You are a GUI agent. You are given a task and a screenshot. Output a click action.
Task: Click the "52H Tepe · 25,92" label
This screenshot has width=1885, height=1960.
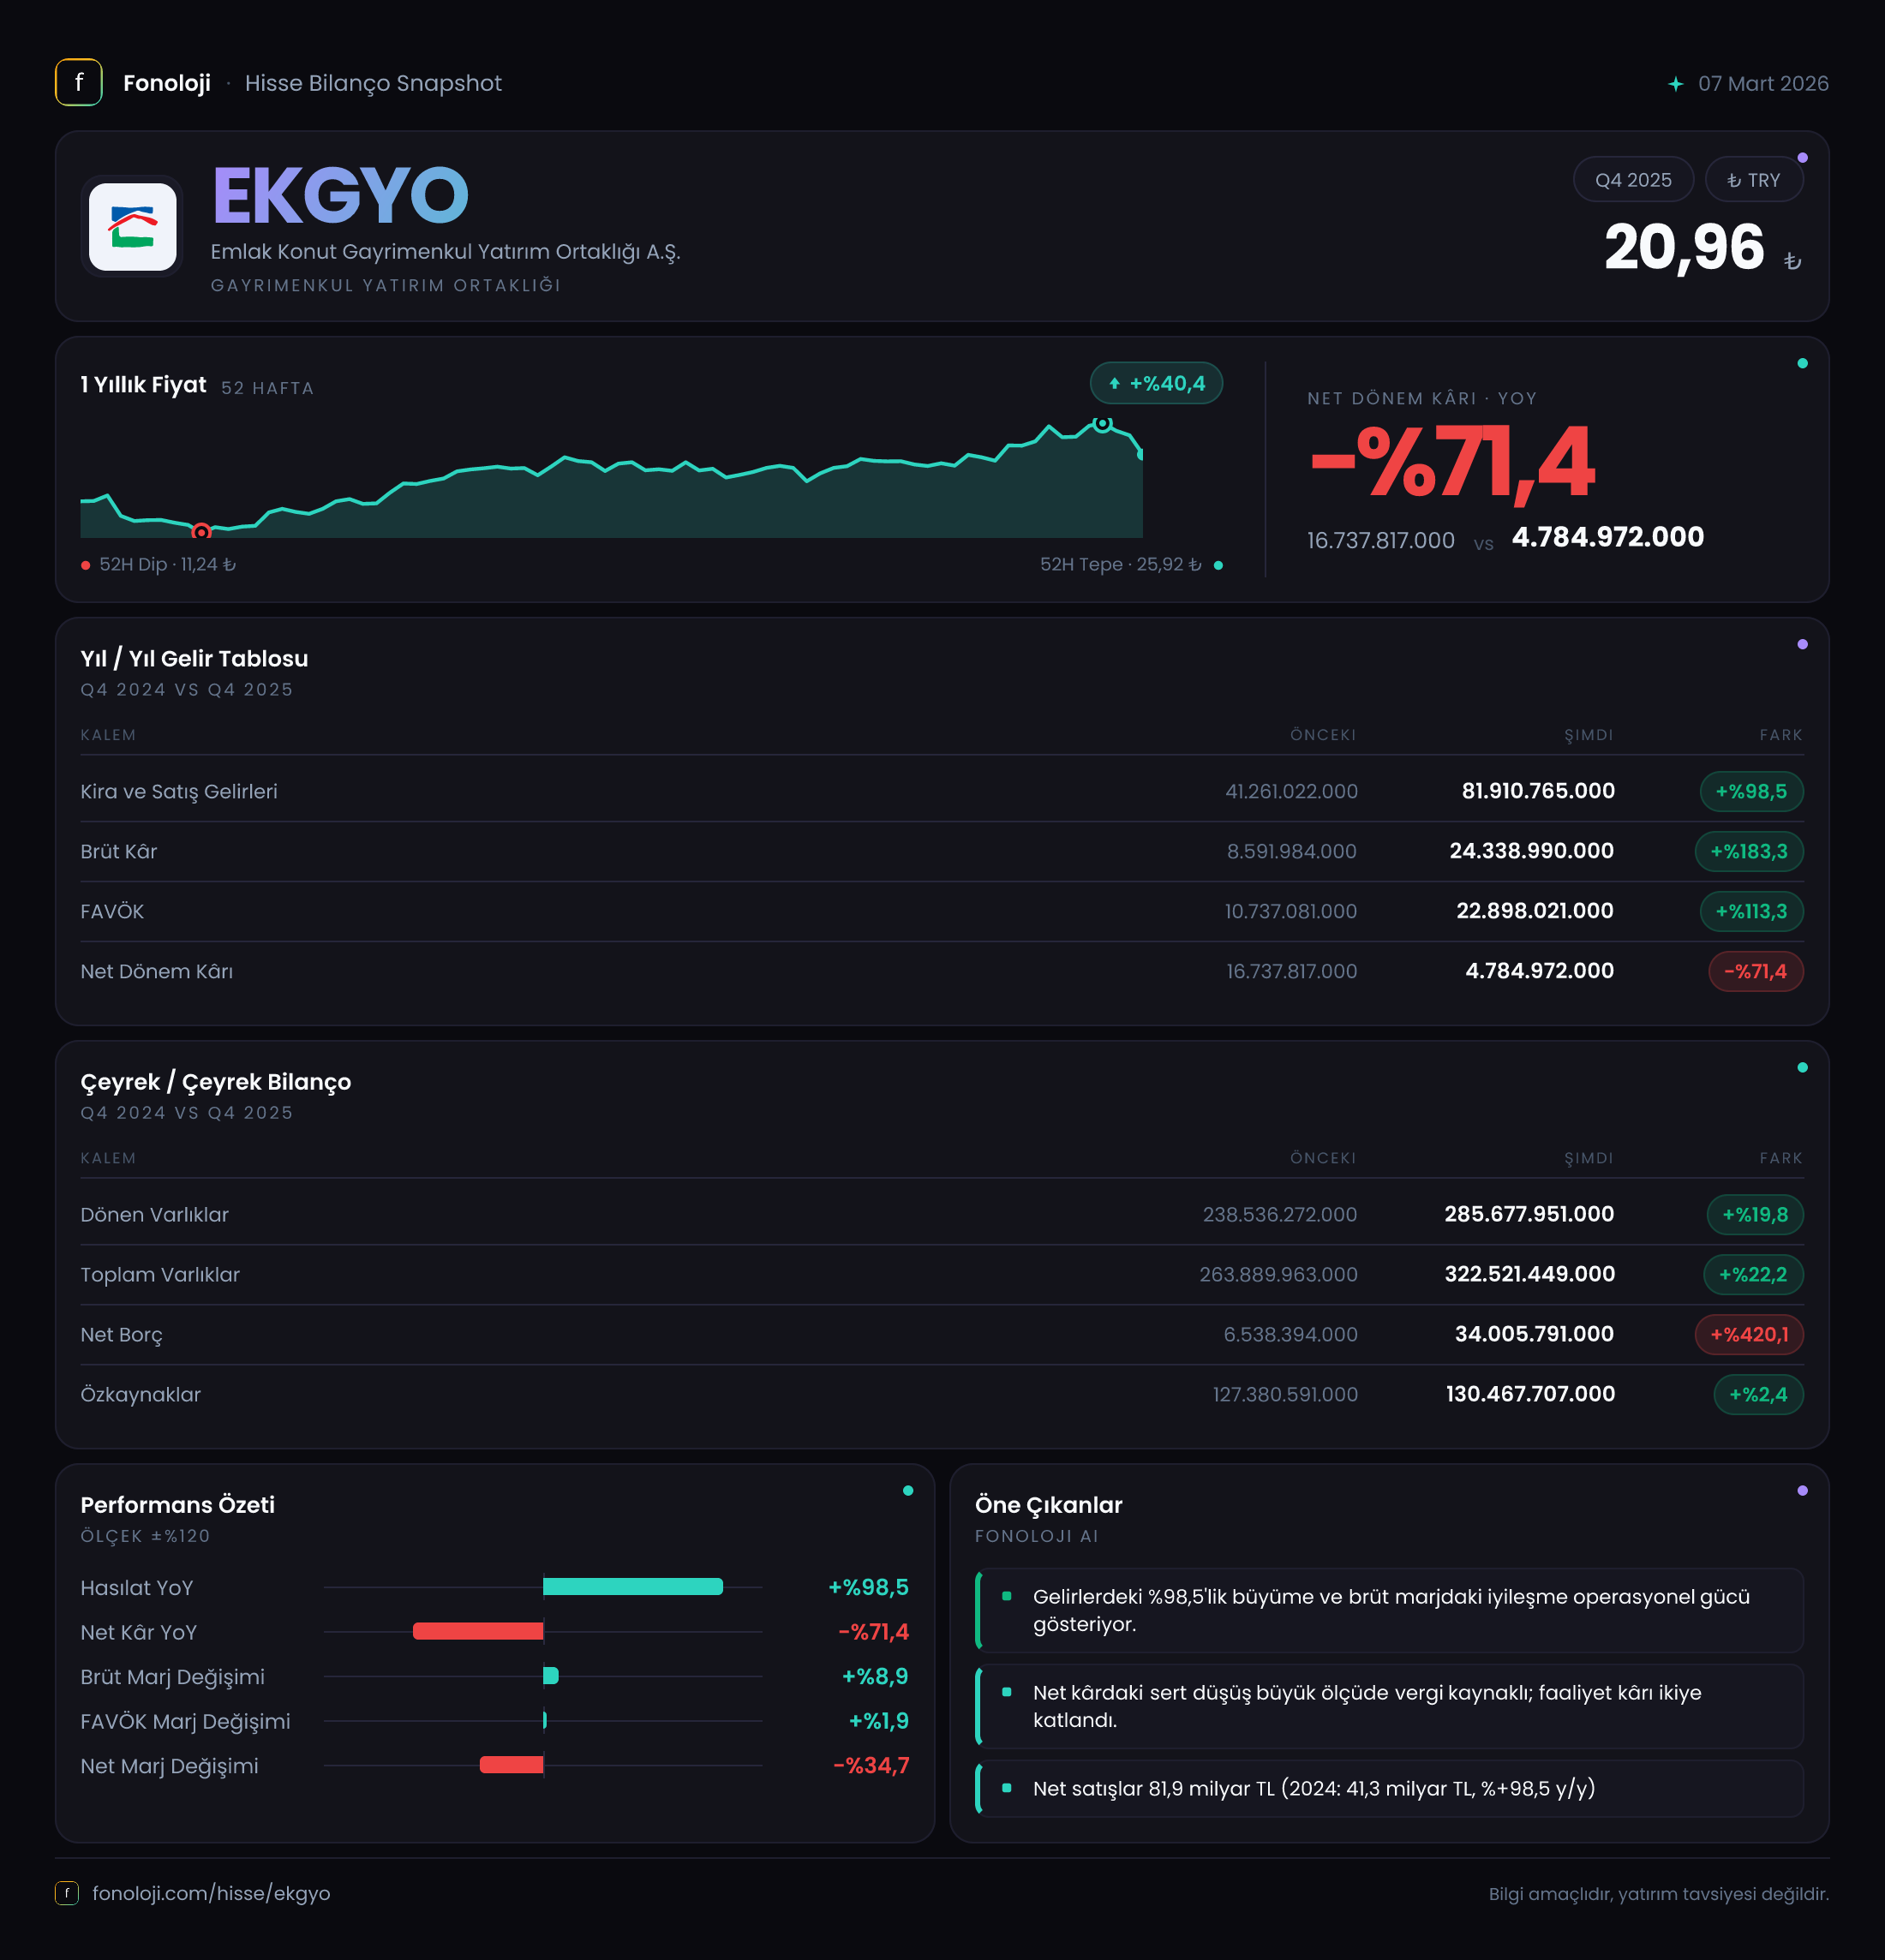(1121, 565)
